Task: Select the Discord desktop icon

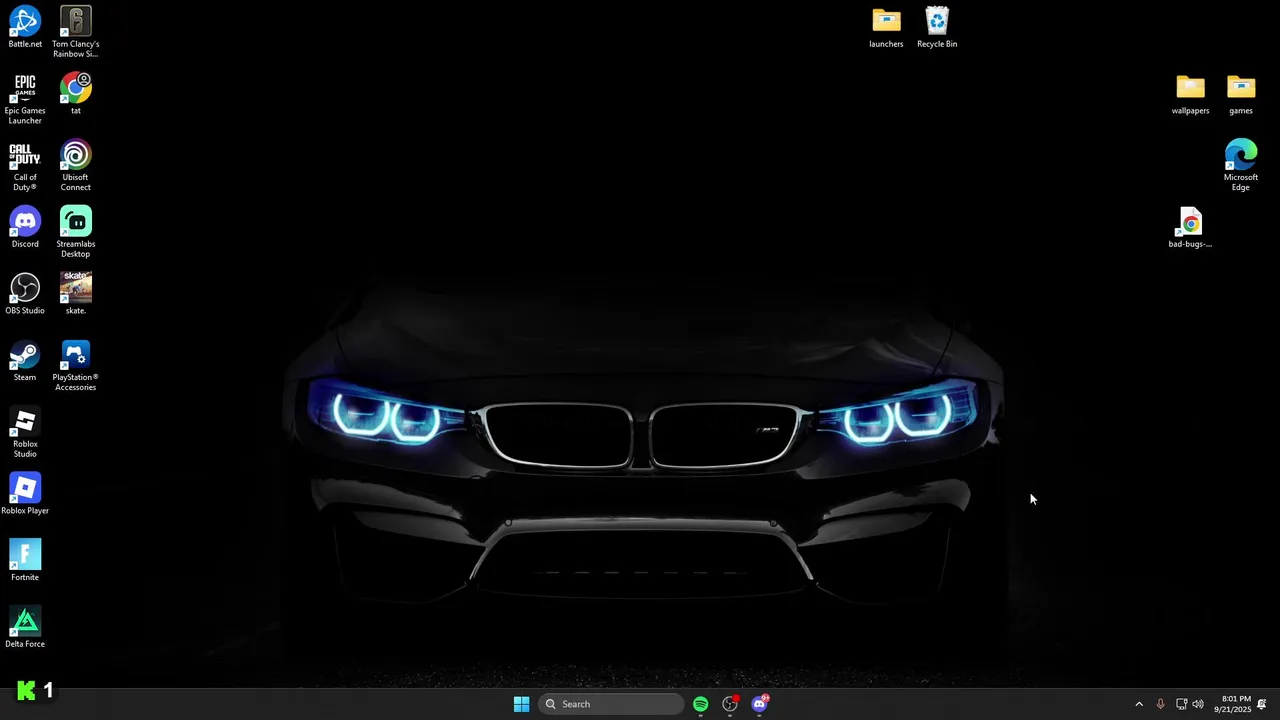Action: tap(25, 227)
